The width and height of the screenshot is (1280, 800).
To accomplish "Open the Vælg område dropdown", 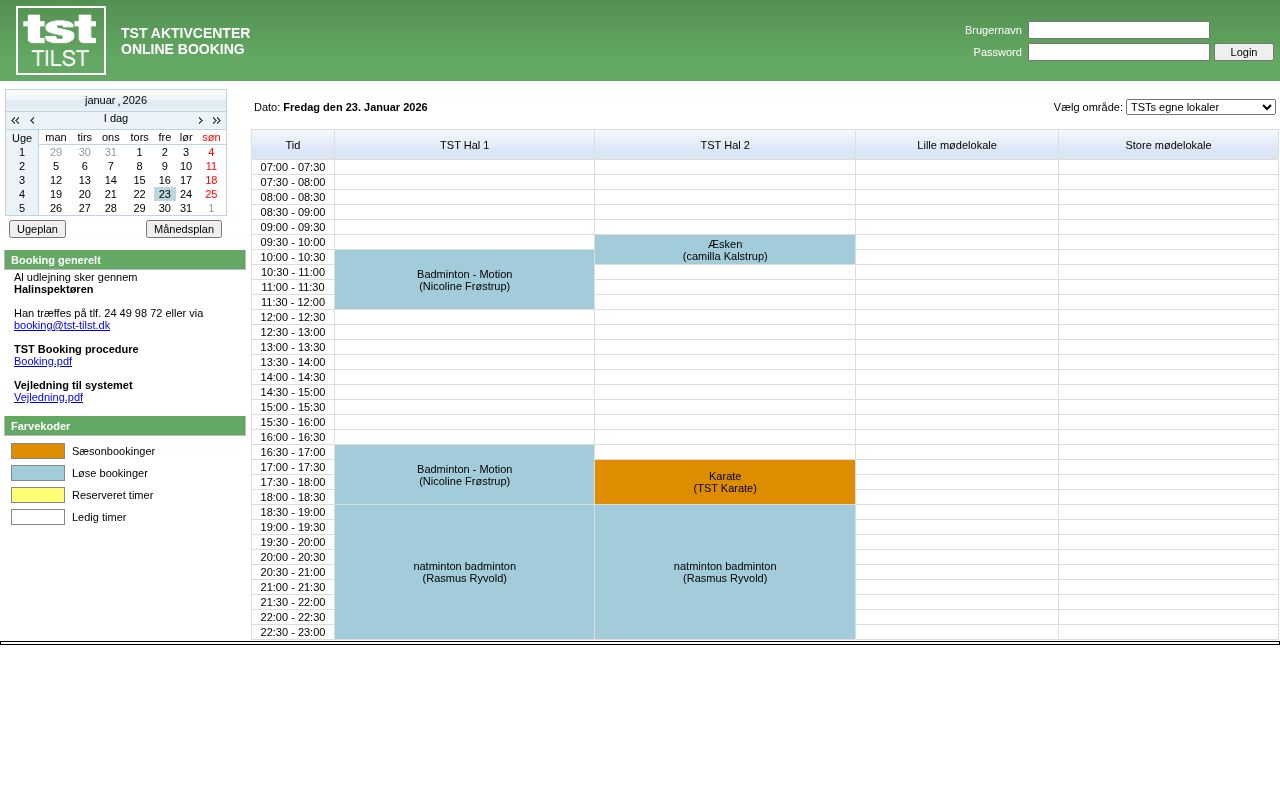I will [x=1200, y=107].
